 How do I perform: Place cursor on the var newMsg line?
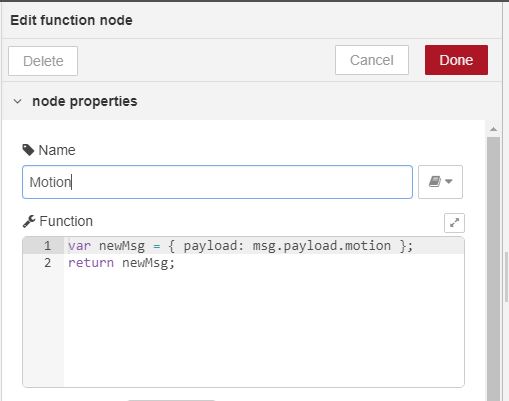[x=240, y=246]
